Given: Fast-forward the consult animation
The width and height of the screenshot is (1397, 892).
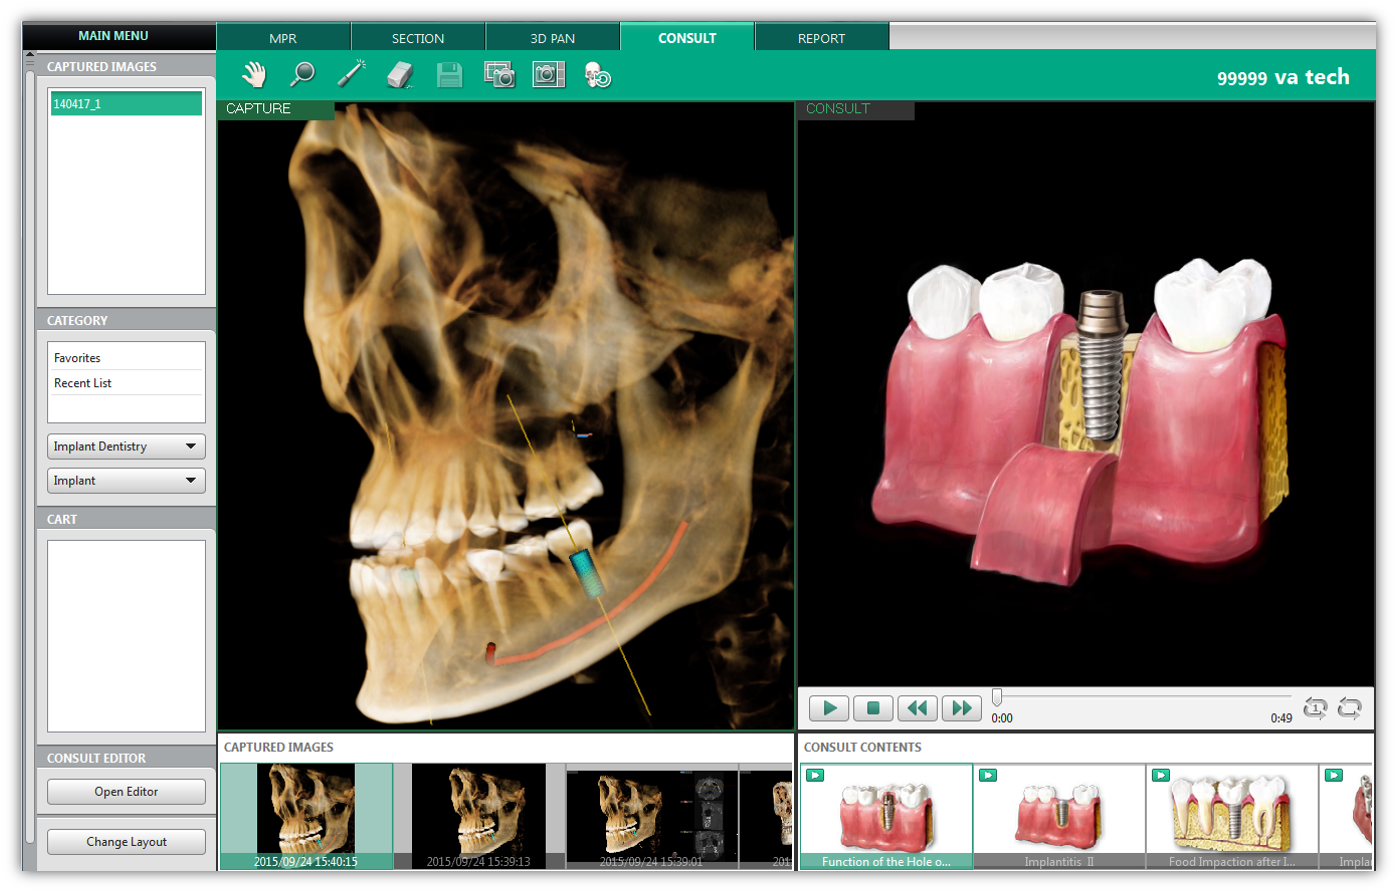Looking at the screenshot, I should 961,708.
